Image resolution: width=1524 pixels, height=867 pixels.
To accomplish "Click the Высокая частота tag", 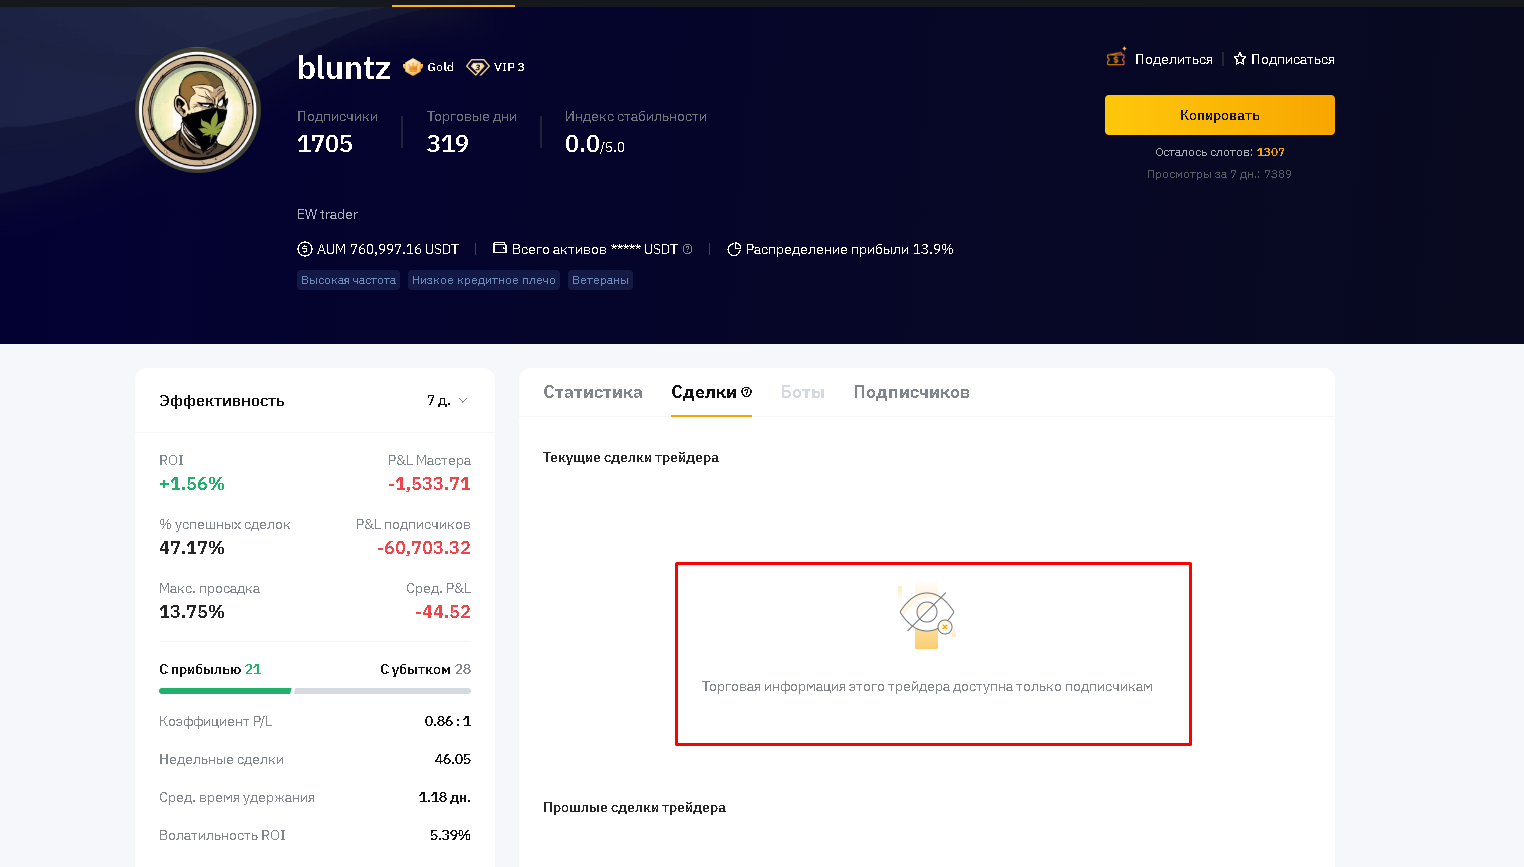I will [x=348, y=280].
